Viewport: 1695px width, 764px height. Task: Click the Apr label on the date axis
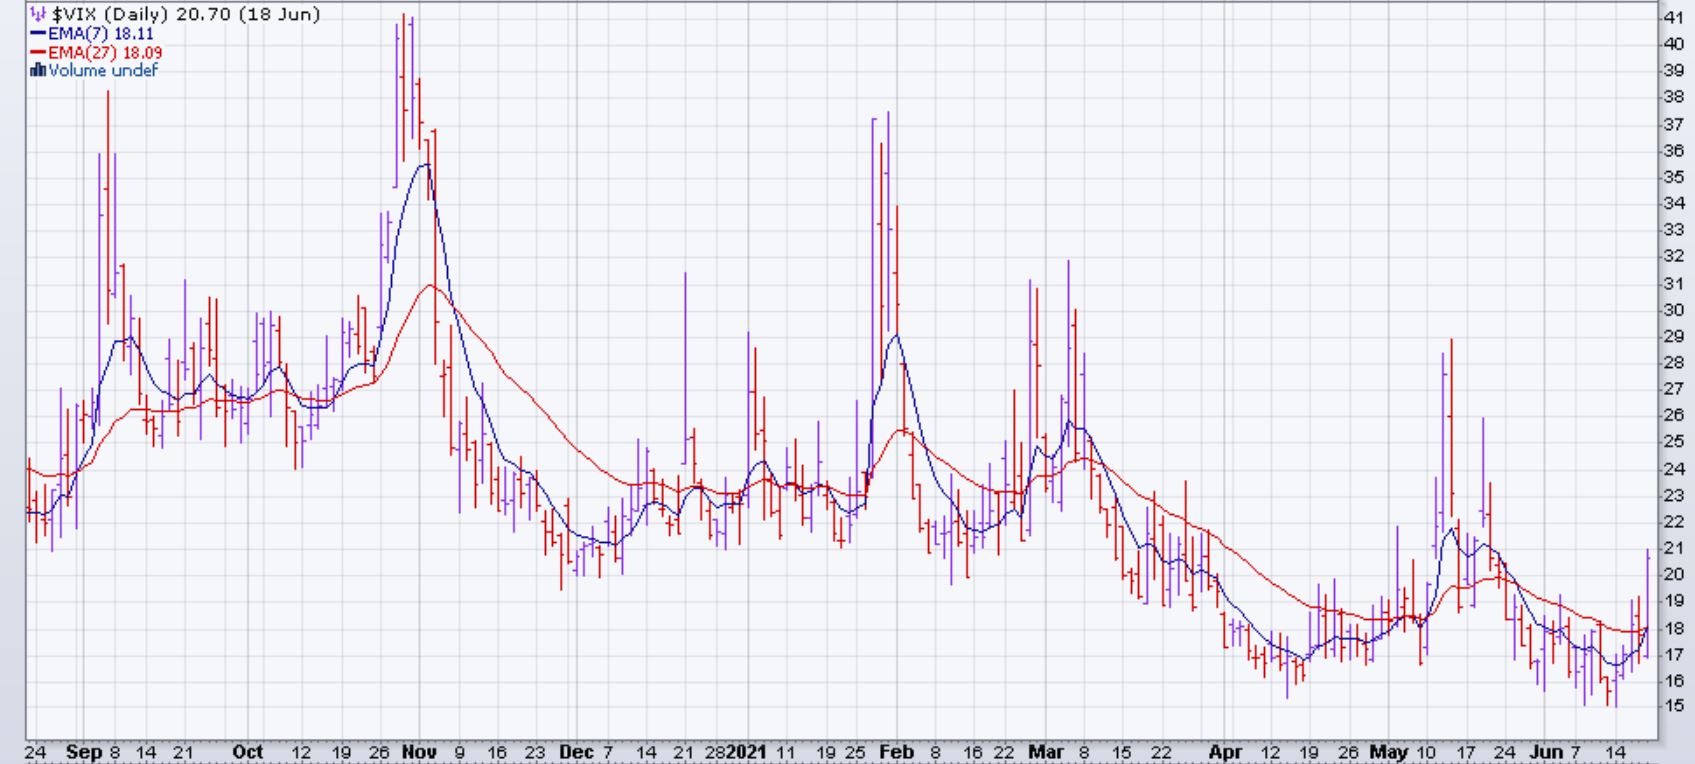(x=1224, y=752)
